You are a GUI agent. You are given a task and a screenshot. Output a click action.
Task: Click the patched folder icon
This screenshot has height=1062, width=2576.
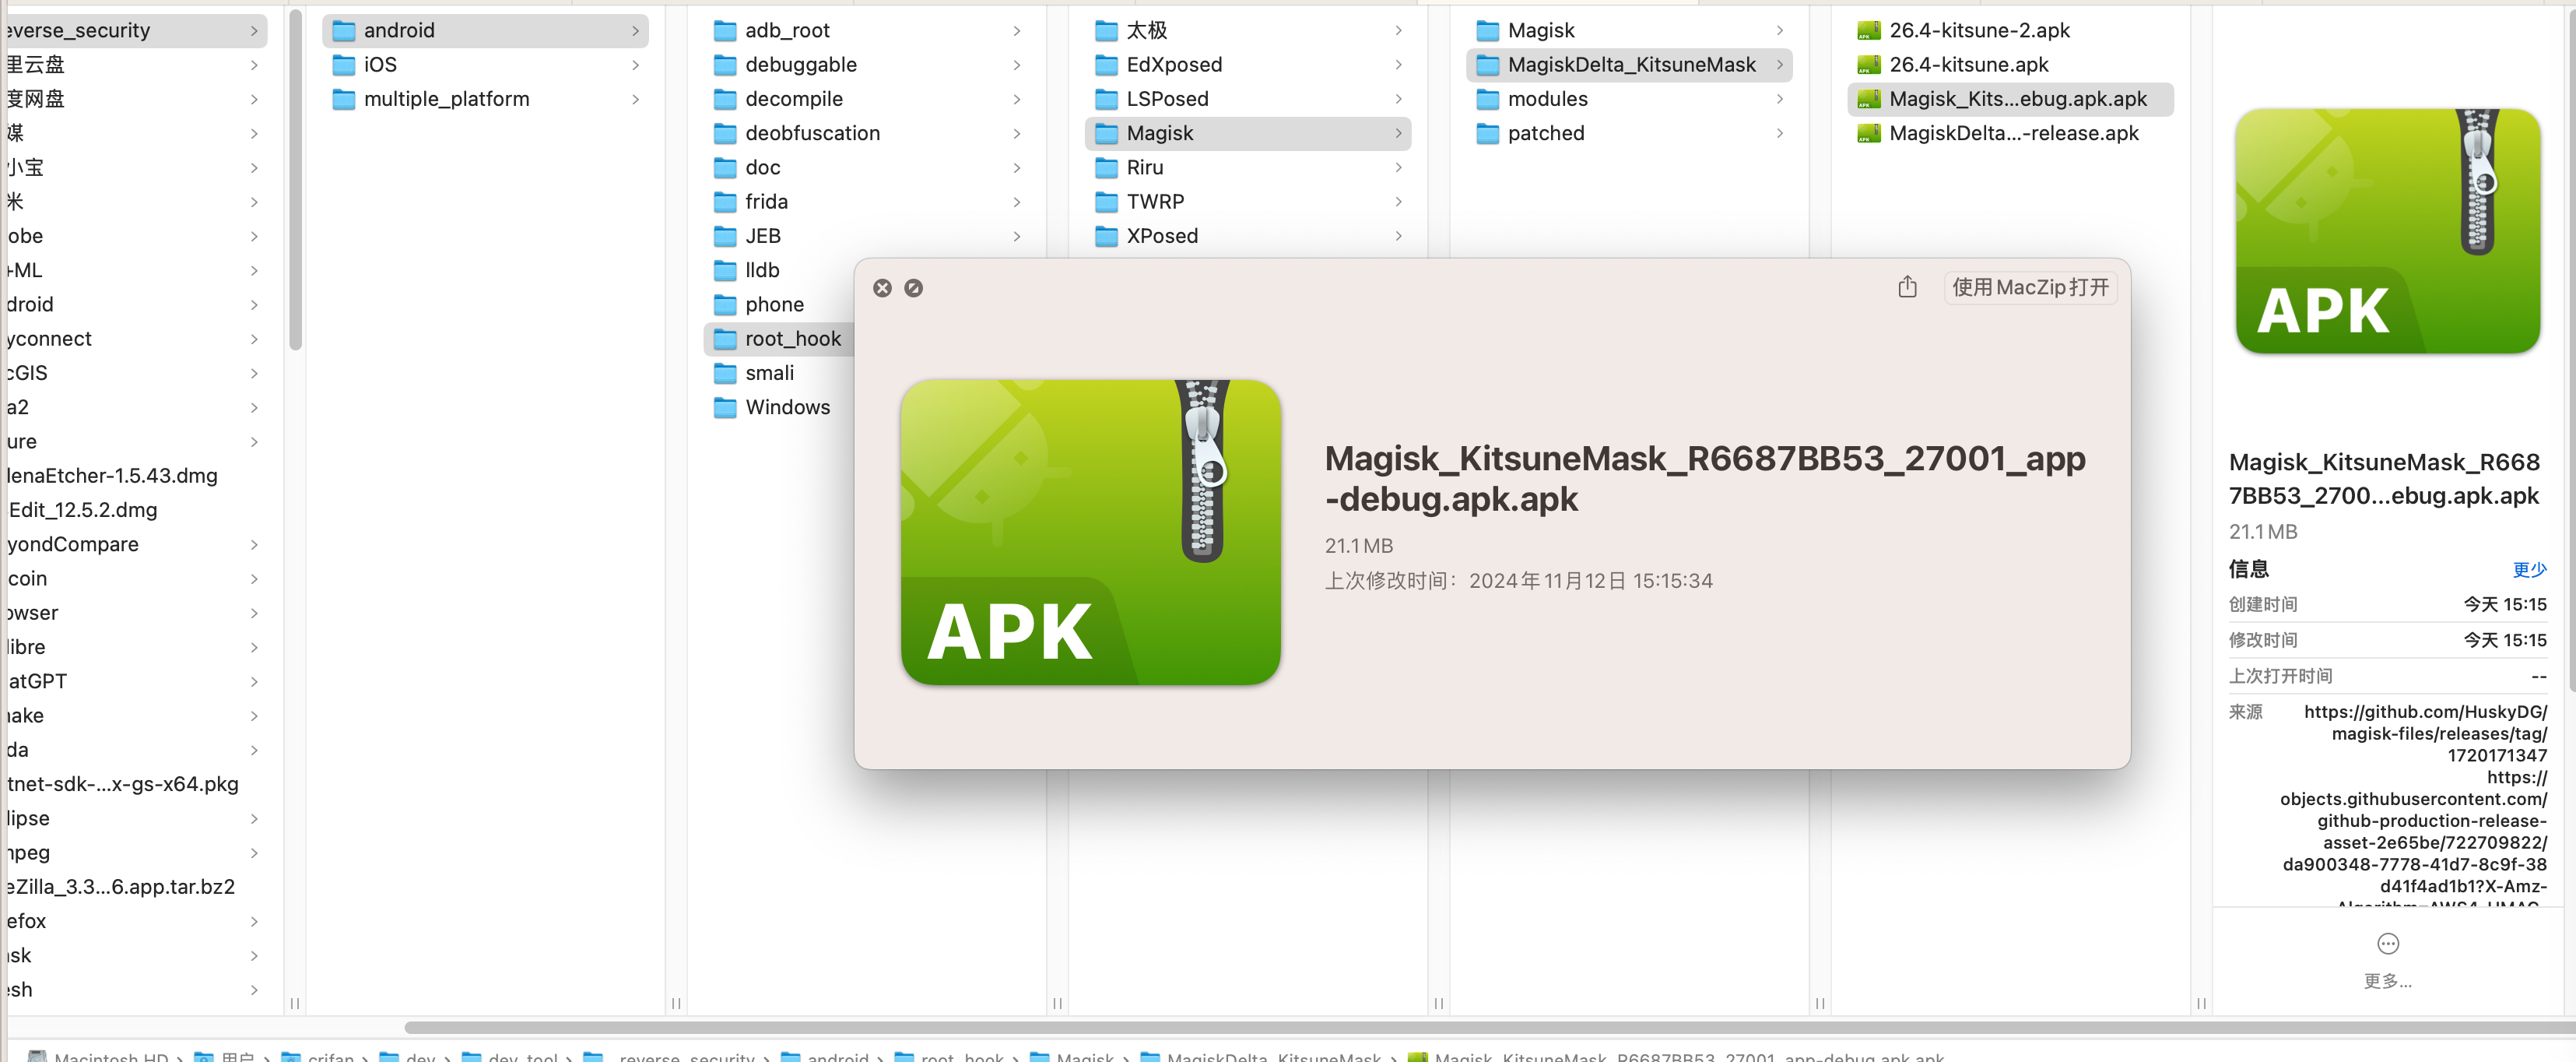[1488, 133]
